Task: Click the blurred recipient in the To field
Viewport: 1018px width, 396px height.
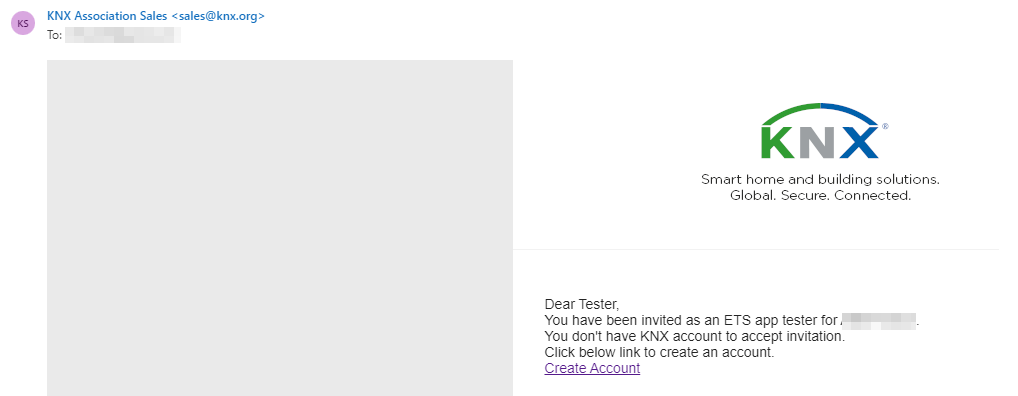Action: click(123, 35)
